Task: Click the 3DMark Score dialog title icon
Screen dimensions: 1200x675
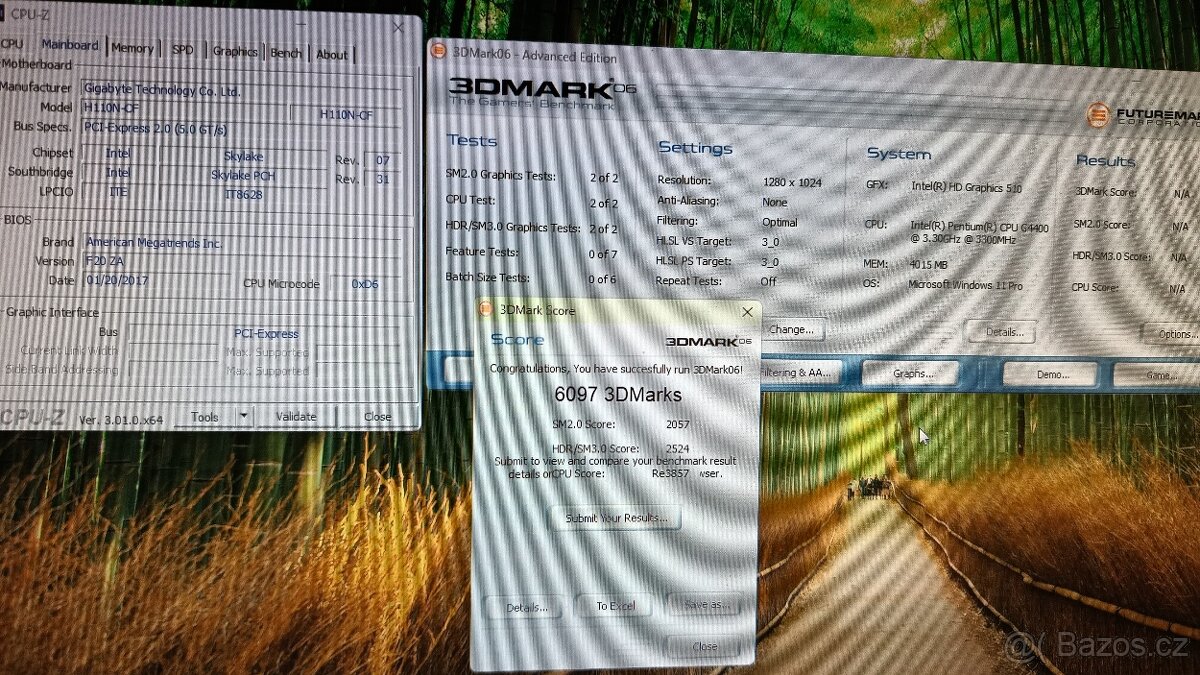Action: tap(487, 310)
